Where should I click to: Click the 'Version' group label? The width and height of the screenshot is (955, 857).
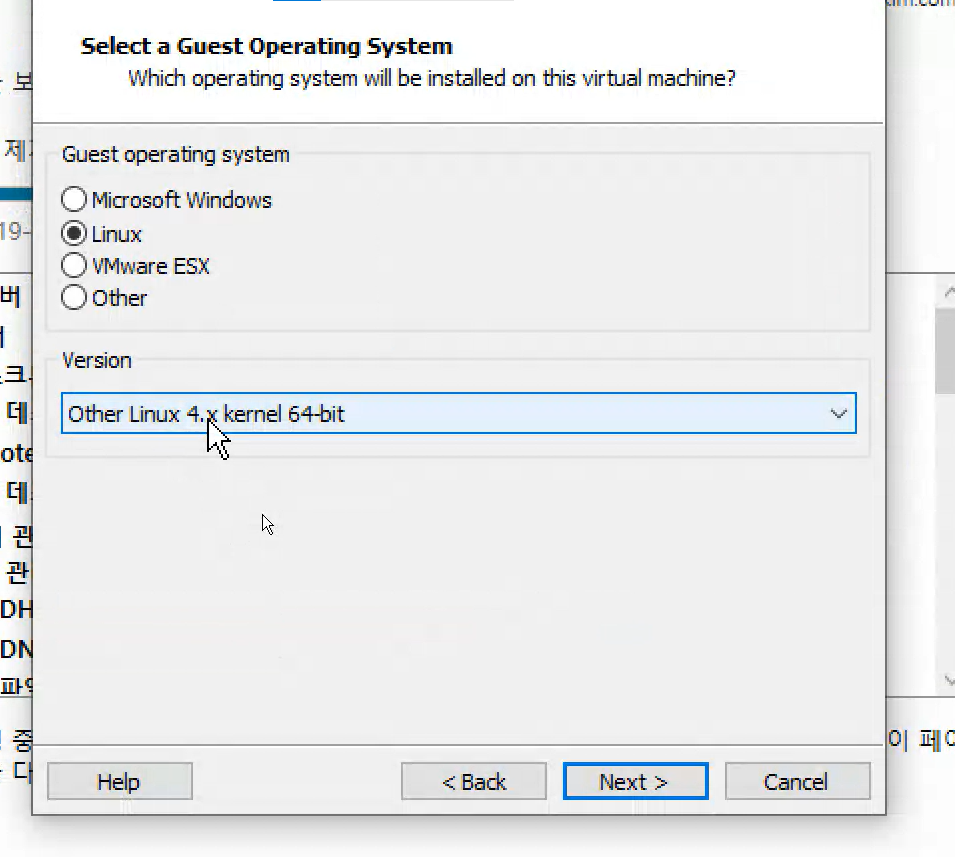(x=97, y=361)
